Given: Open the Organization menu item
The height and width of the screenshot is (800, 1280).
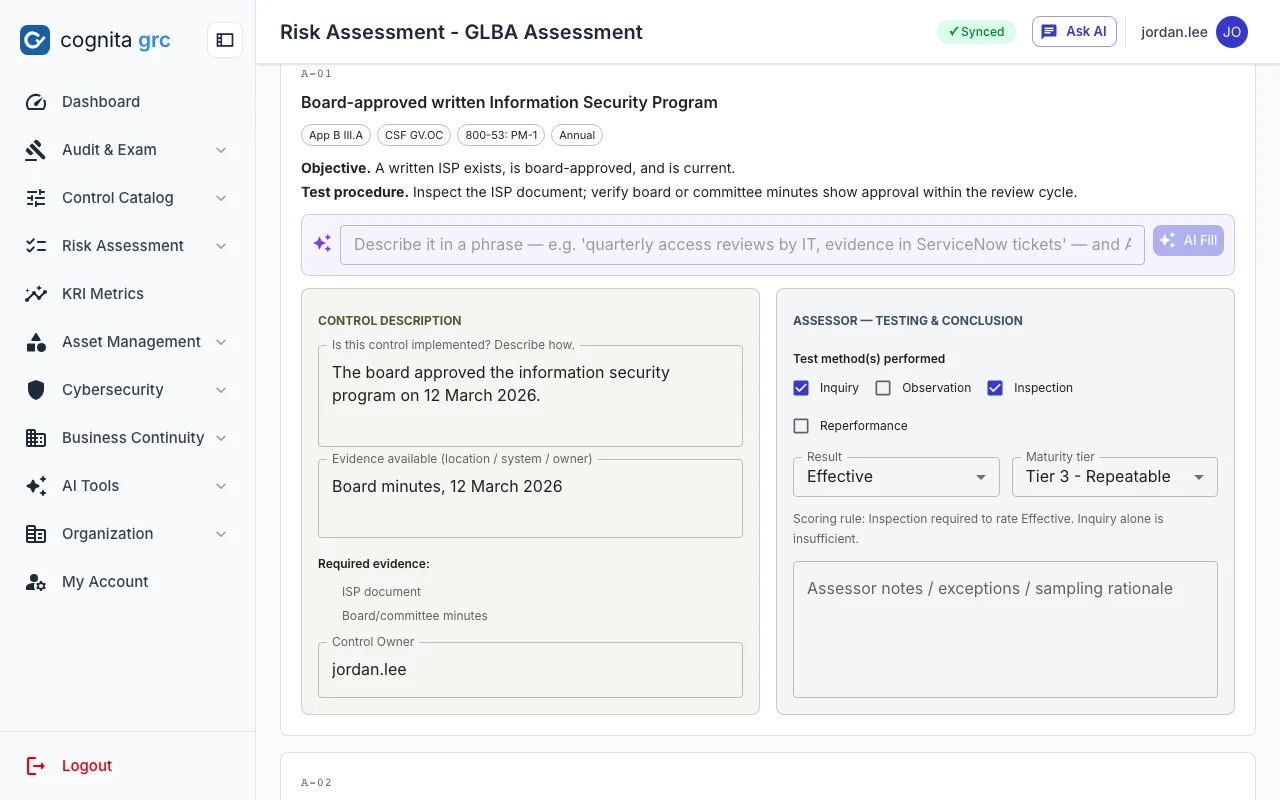Looking at the screenshot, I should coord(128,534).
